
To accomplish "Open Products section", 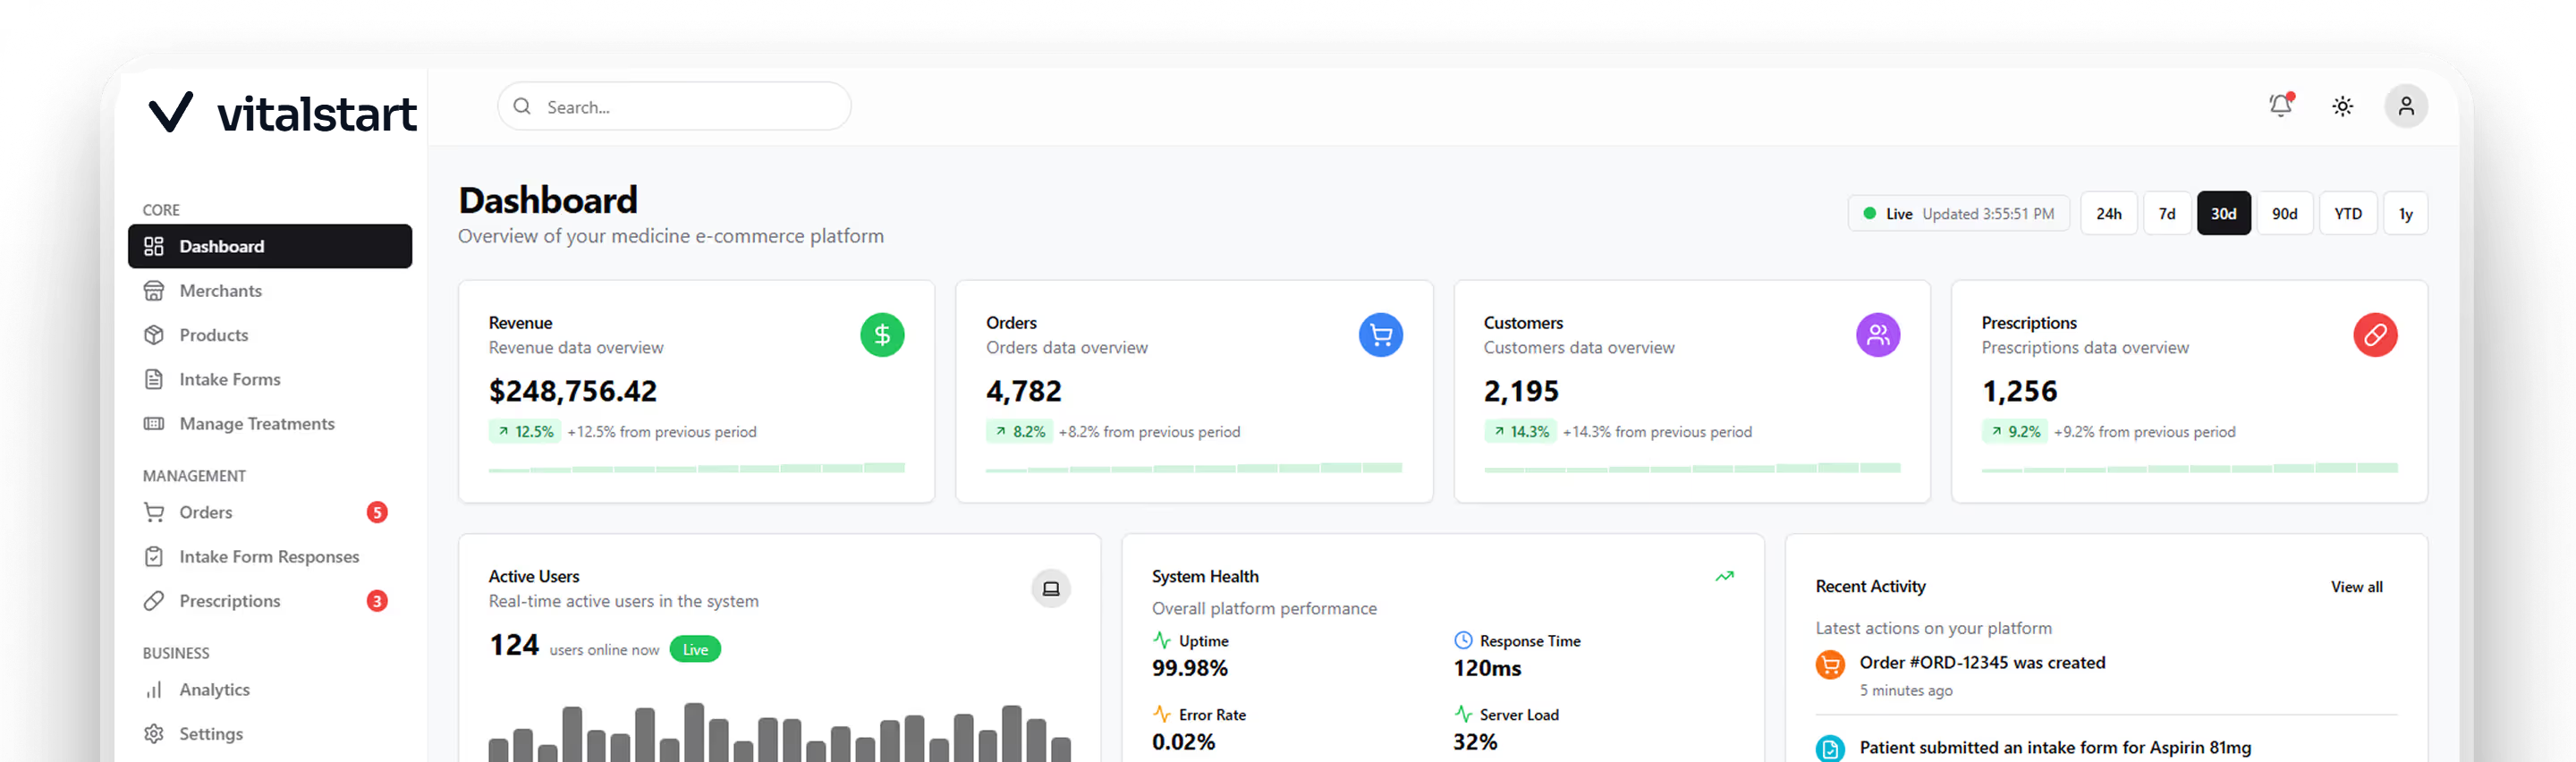I will [x=270, y=335].
